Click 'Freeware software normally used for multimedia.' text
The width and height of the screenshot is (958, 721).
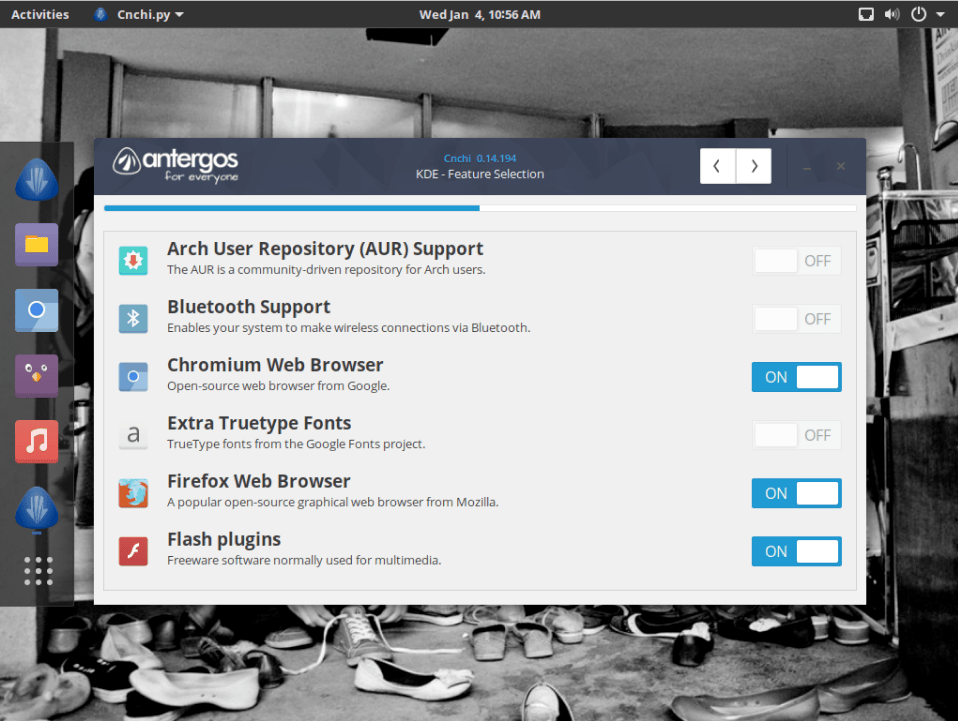(x=304, y=560)
